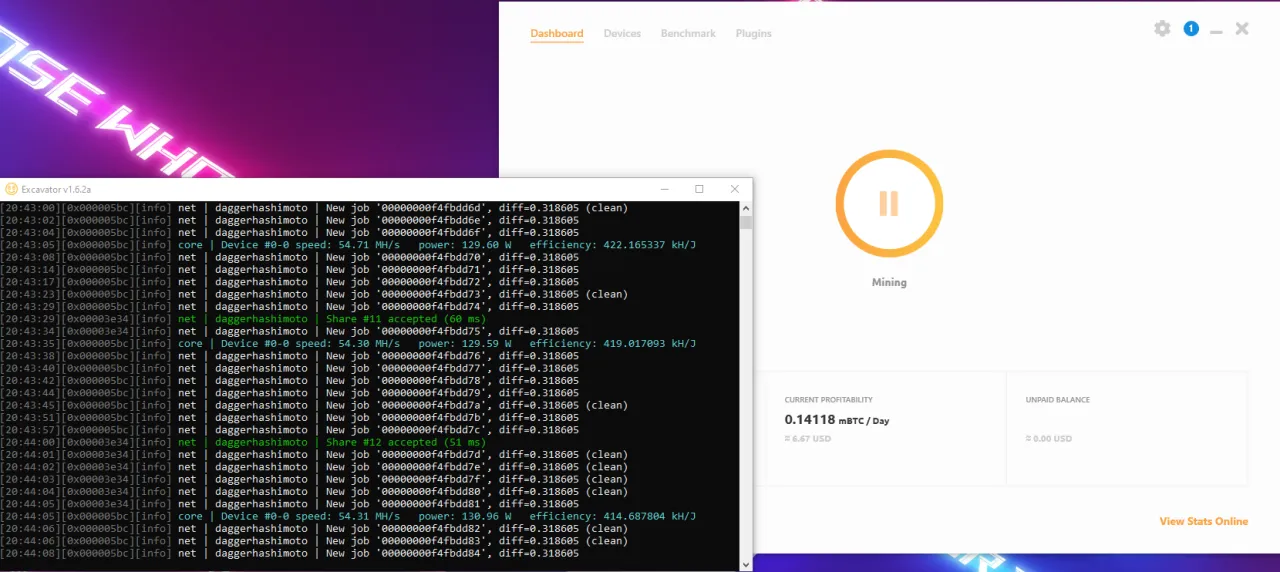Minimize the NiceHash Miner window
The image size is (1280, 572).
coord(1216,31)
